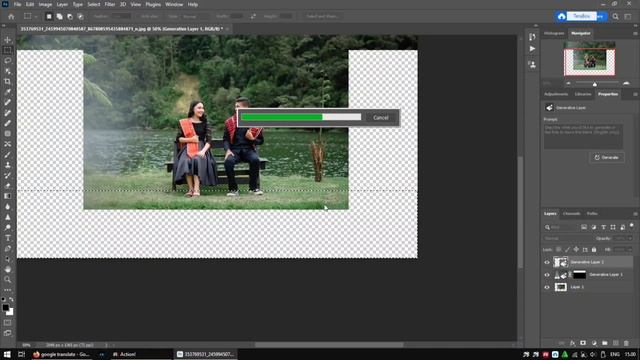The width and height of the screenshot is (640, 360).
Task: Add layer mask icon in Layers panel
Action: [583, 343]
